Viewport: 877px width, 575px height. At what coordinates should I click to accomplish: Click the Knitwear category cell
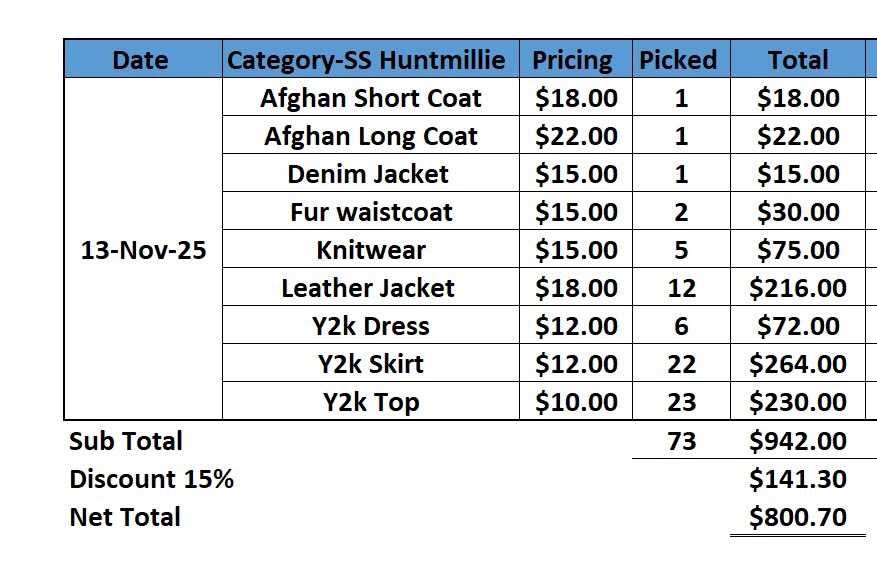pyautogui.click(x=370, y=250)
